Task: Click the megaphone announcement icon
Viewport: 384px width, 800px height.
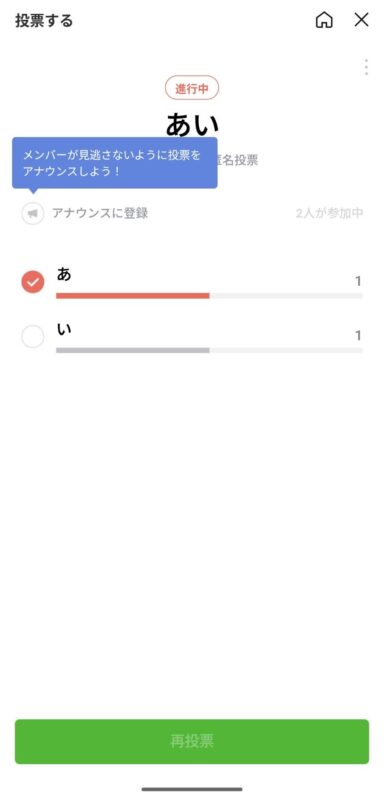Action: [x=33, y=213]
